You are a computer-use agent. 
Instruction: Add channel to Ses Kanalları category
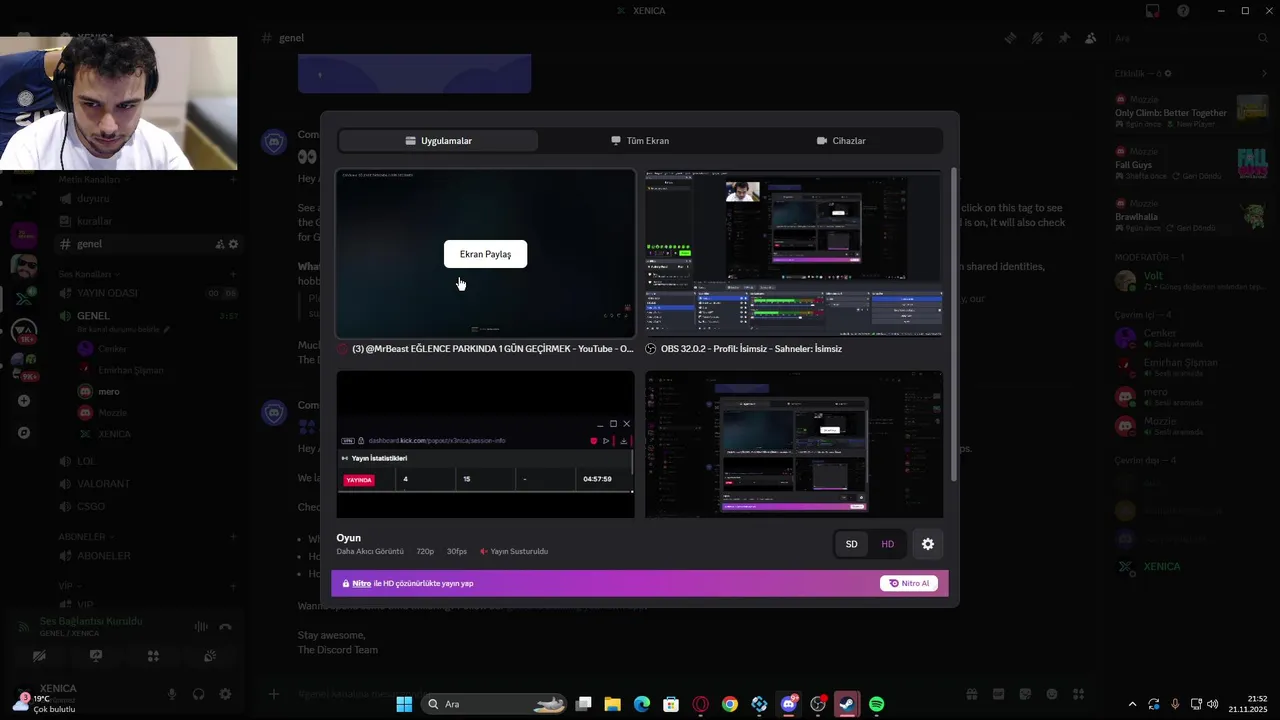pyautogui.click(x=233, y=274)
